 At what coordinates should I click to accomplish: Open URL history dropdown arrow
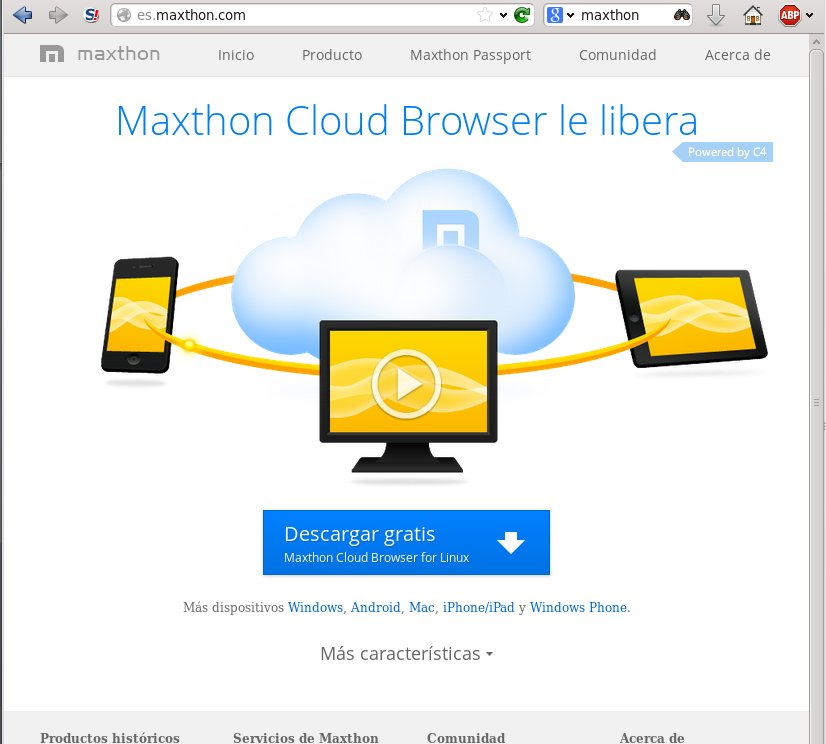tap(503, 16)
